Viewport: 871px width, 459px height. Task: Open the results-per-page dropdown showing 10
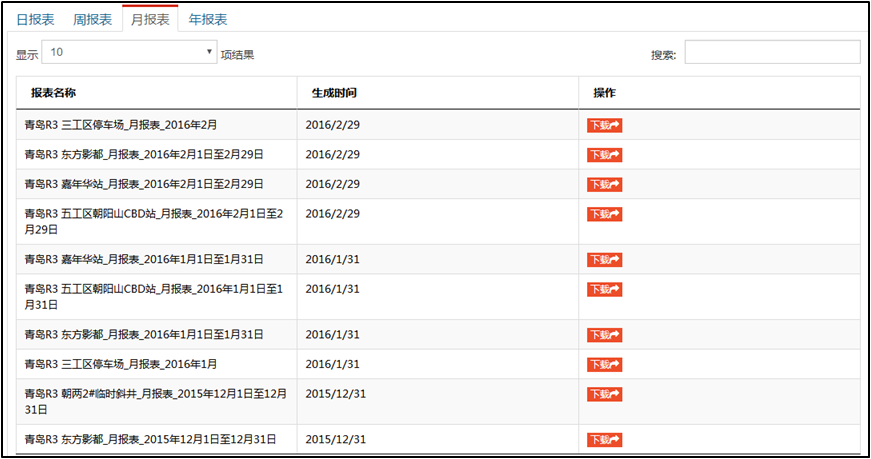[x=129, y=52]
